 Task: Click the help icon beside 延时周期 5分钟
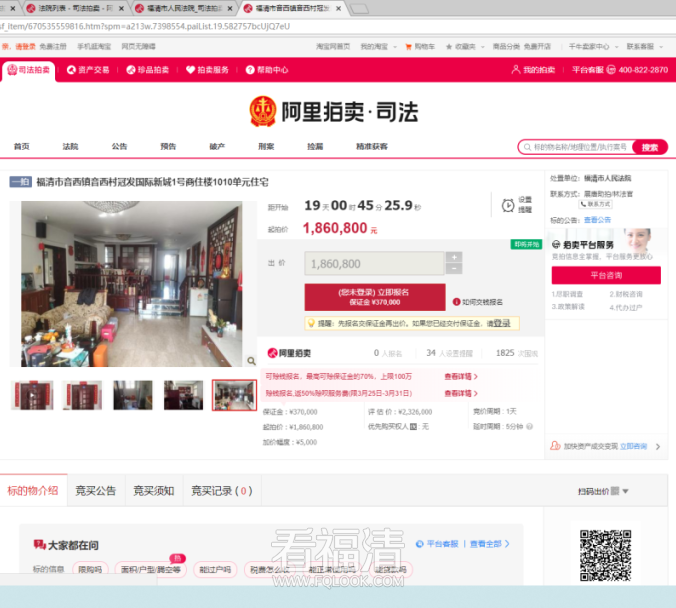[530, 426]
